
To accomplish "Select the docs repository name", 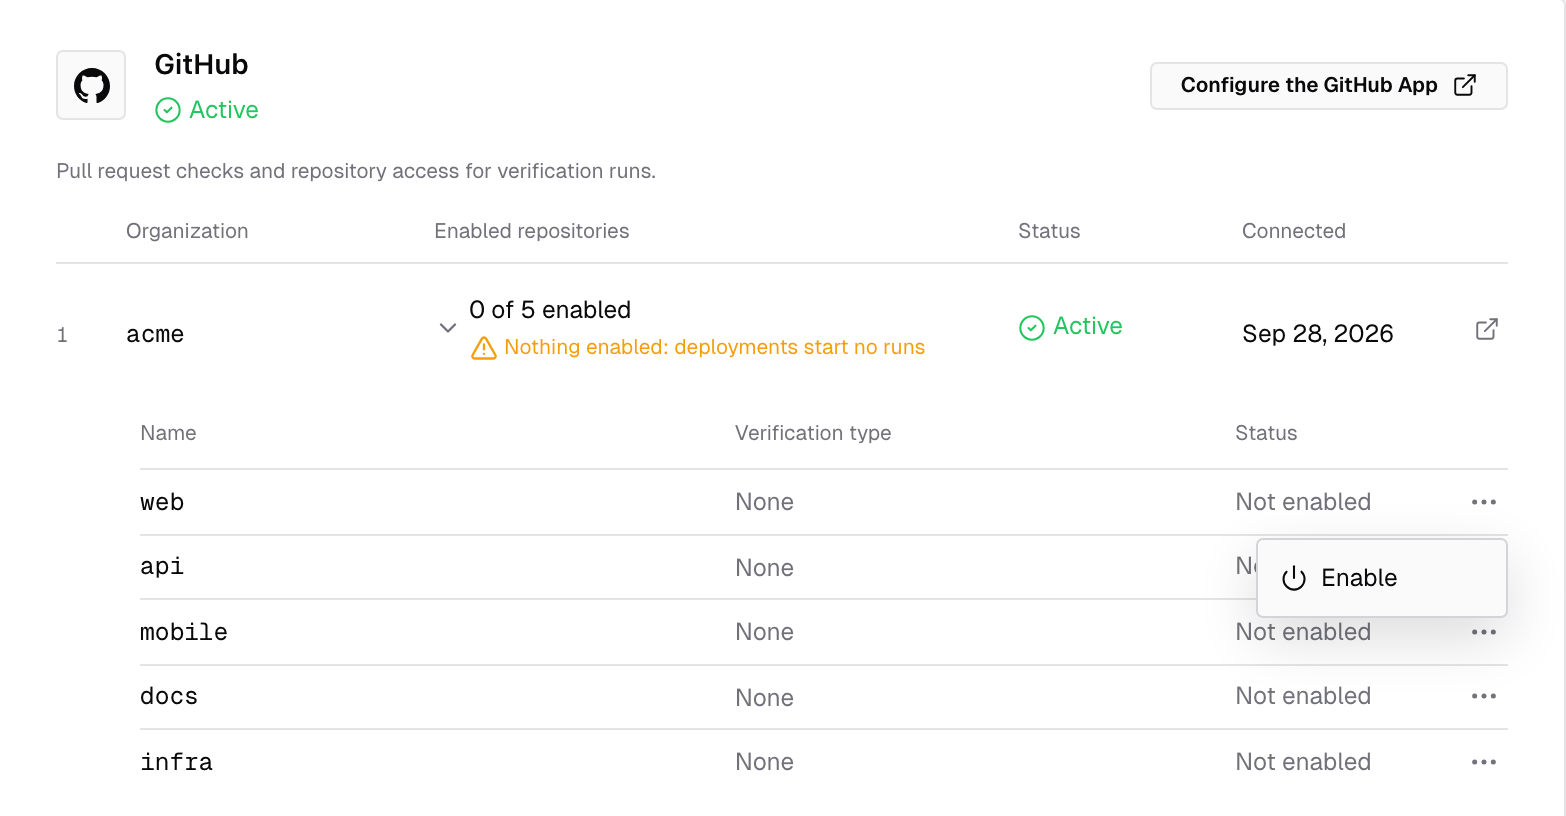I will point(169,696).
